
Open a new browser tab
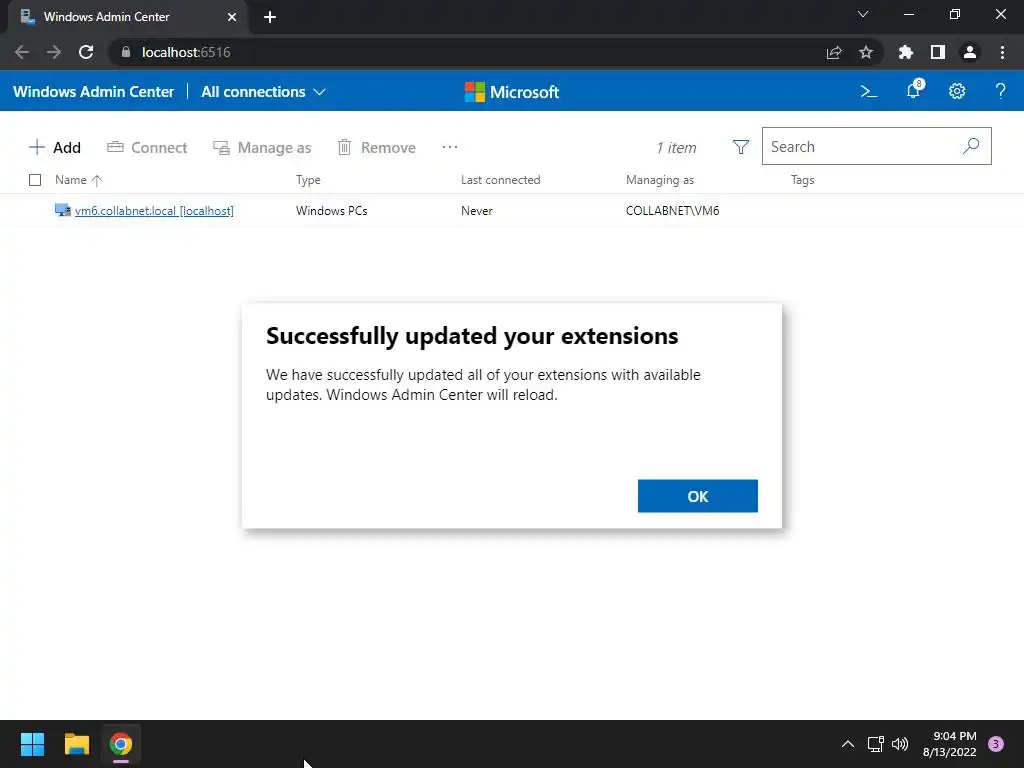click(270, 17)
